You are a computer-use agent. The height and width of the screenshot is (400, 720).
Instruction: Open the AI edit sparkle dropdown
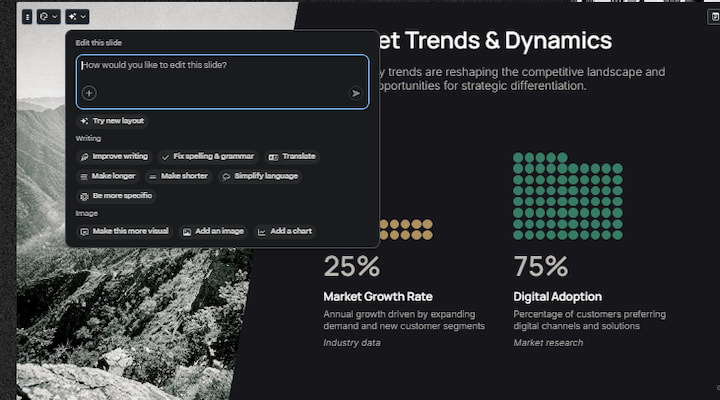coord(77,17)
